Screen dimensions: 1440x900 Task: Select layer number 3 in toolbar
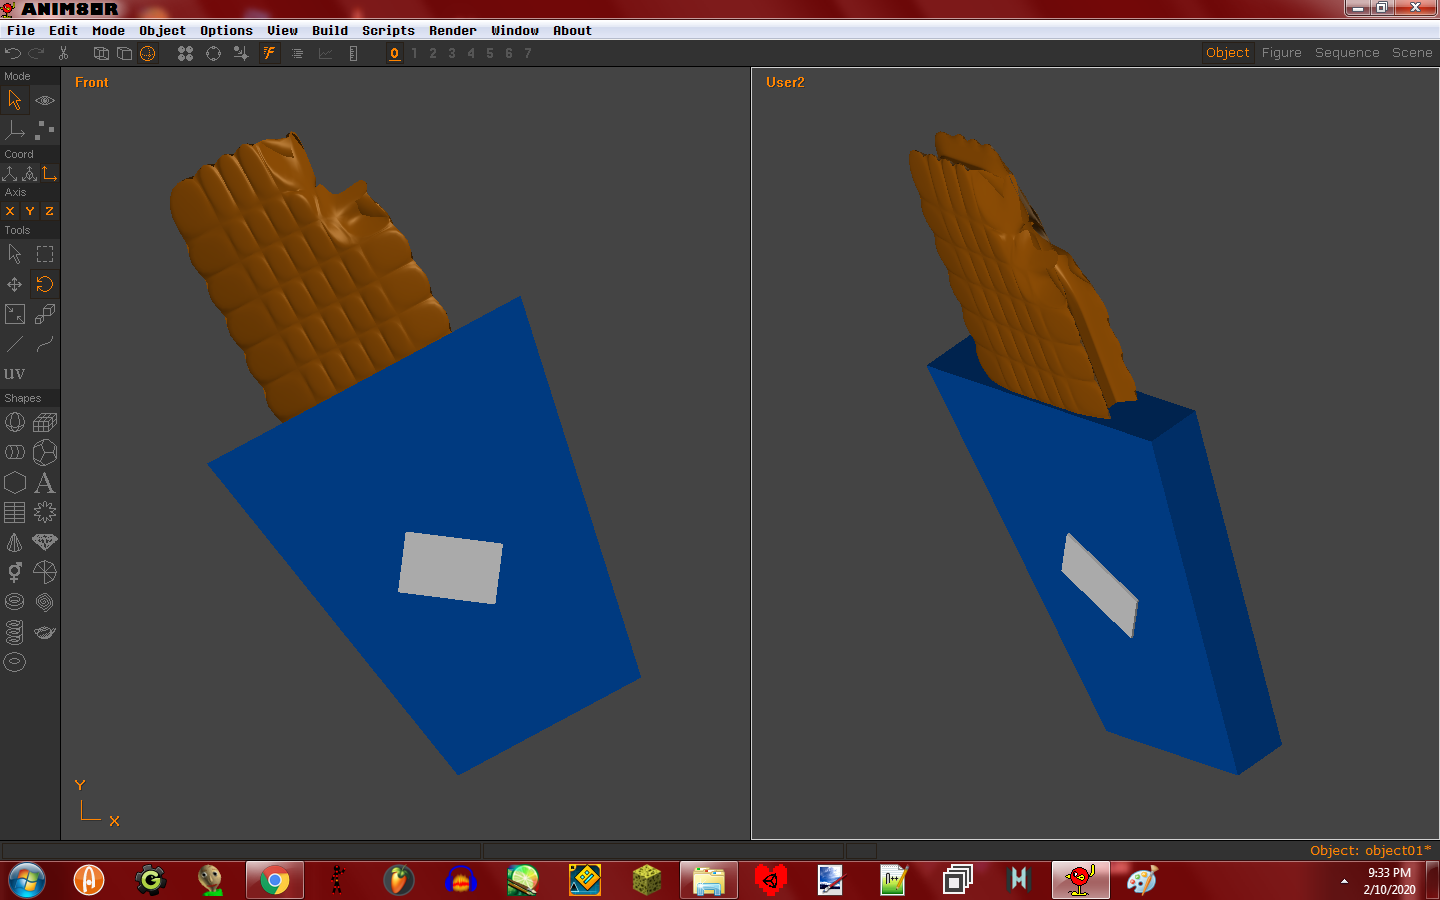pyautogui.click(x=452, y=54)
